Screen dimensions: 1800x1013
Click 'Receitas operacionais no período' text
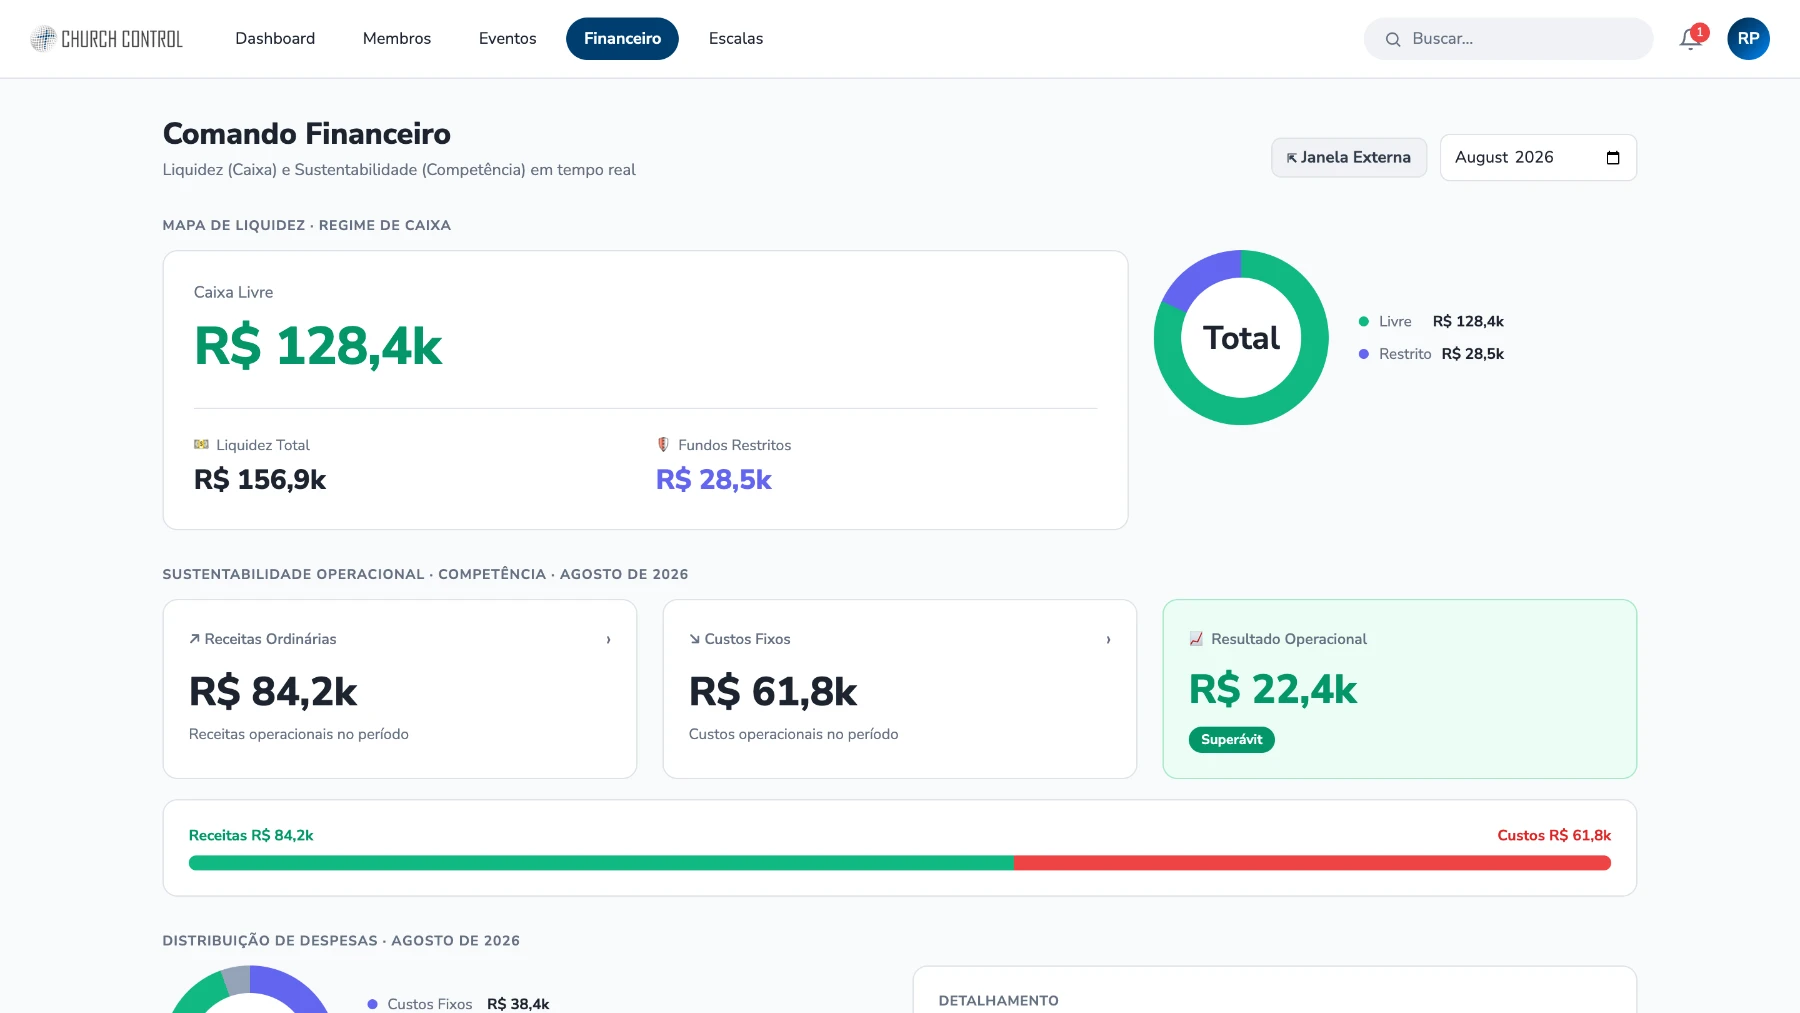tap(299, 734)
